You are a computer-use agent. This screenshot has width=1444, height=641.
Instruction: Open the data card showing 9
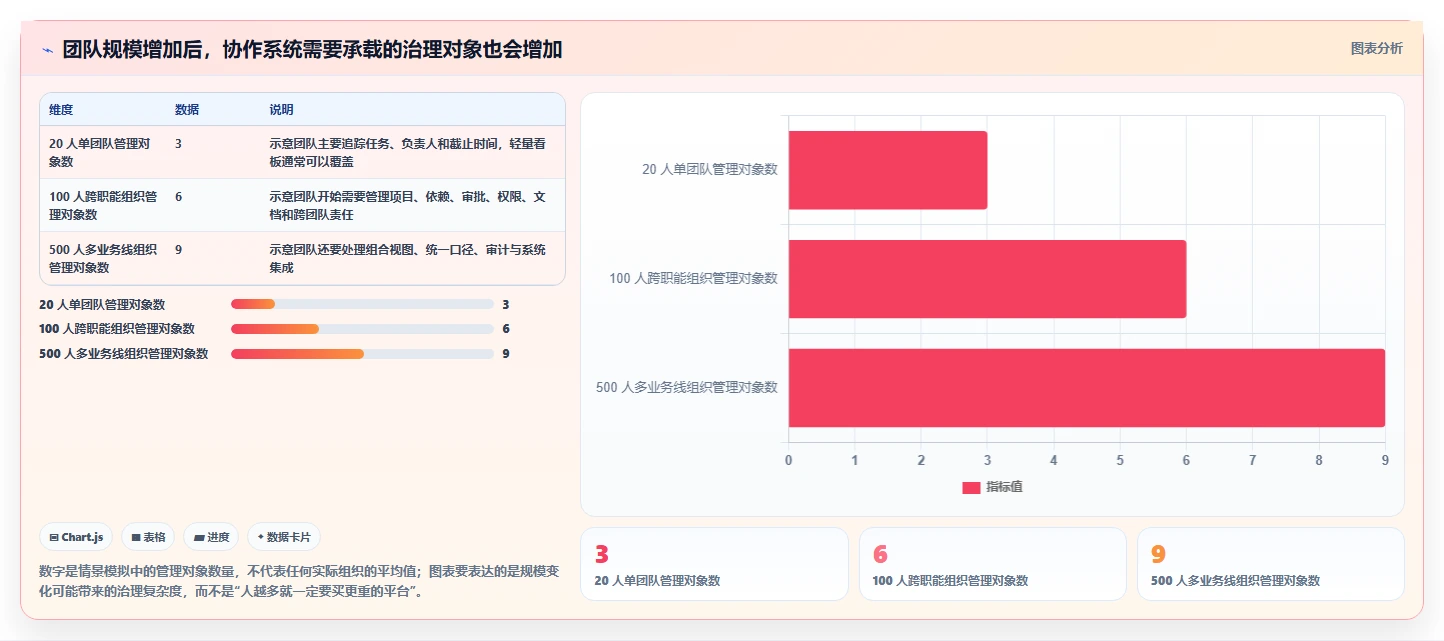coord(1271,564)
